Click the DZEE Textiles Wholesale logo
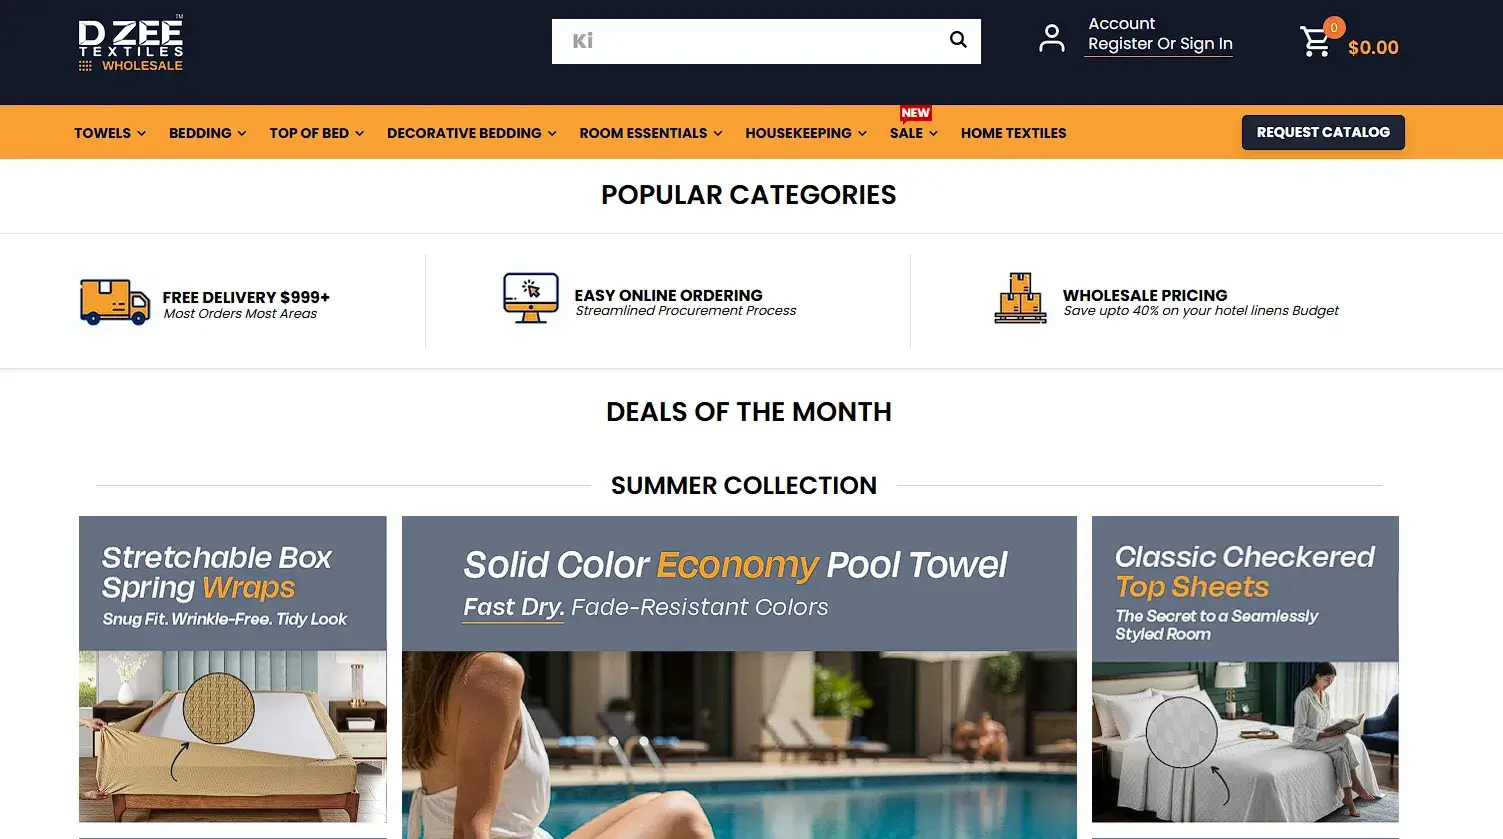The image size is (1503, 839). 131,44
